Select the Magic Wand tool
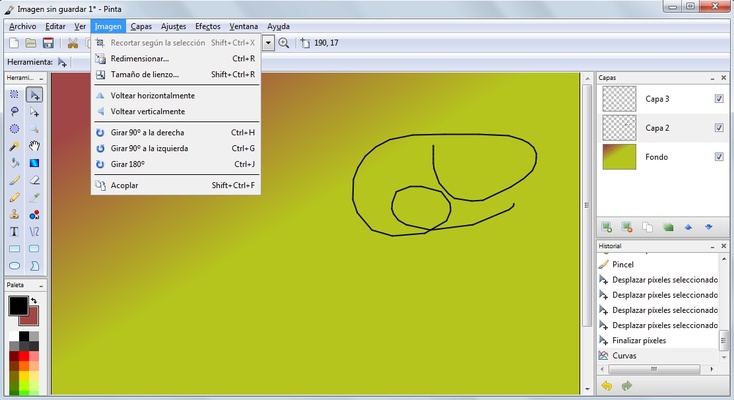The height and width of the screenshot is (400, 734). pyautogui.click(x=15, y=146)
